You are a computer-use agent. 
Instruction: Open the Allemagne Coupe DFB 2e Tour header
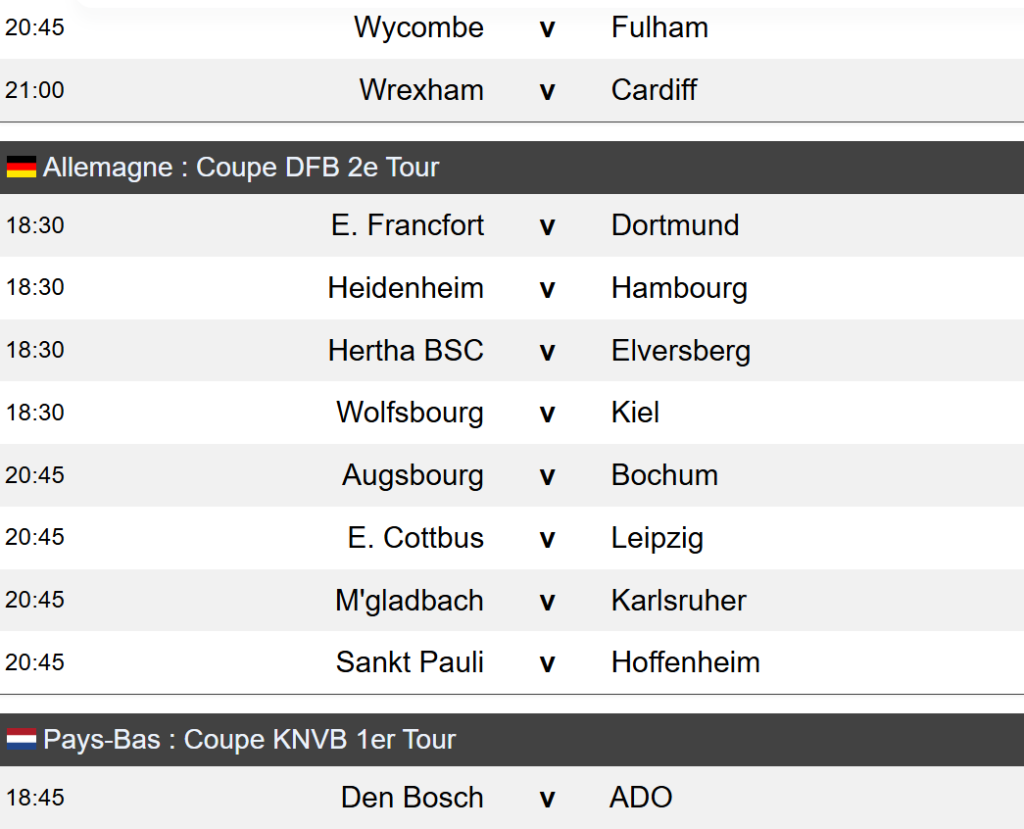pyautogui.click(x=240, y=167)
